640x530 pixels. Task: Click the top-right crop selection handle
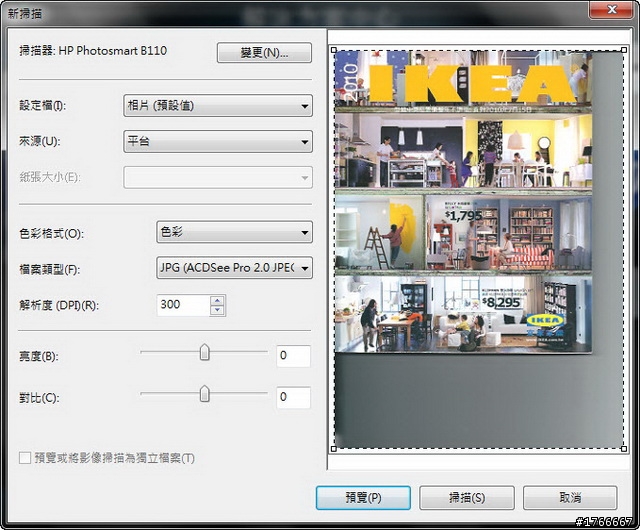tap(624, 50)
